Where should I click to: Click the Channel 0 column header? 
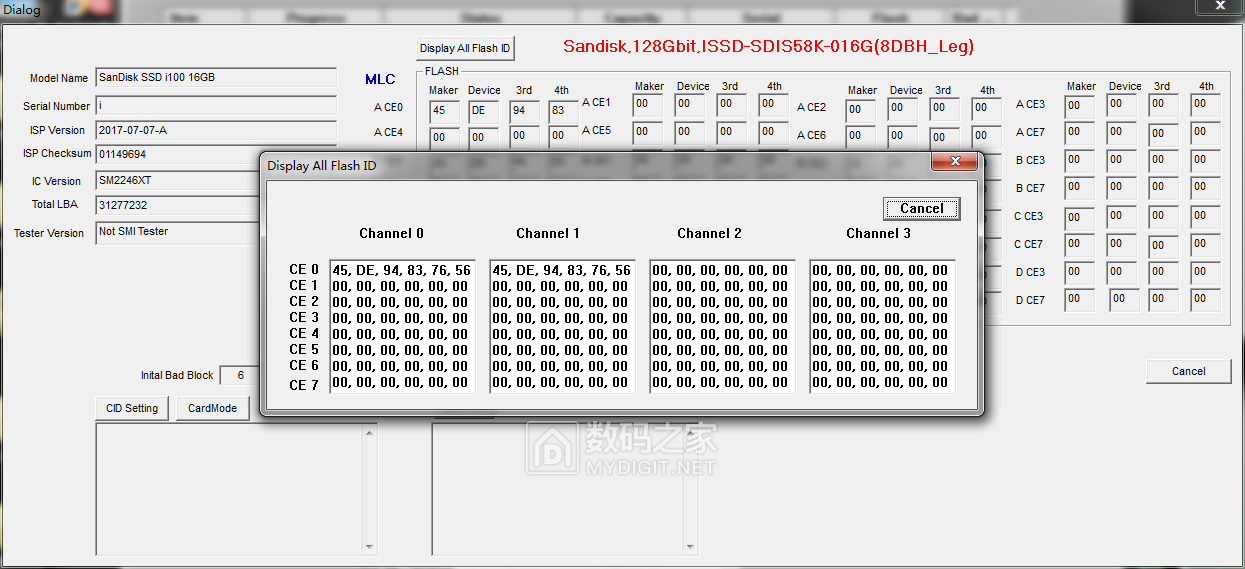(x=392, y=233)
